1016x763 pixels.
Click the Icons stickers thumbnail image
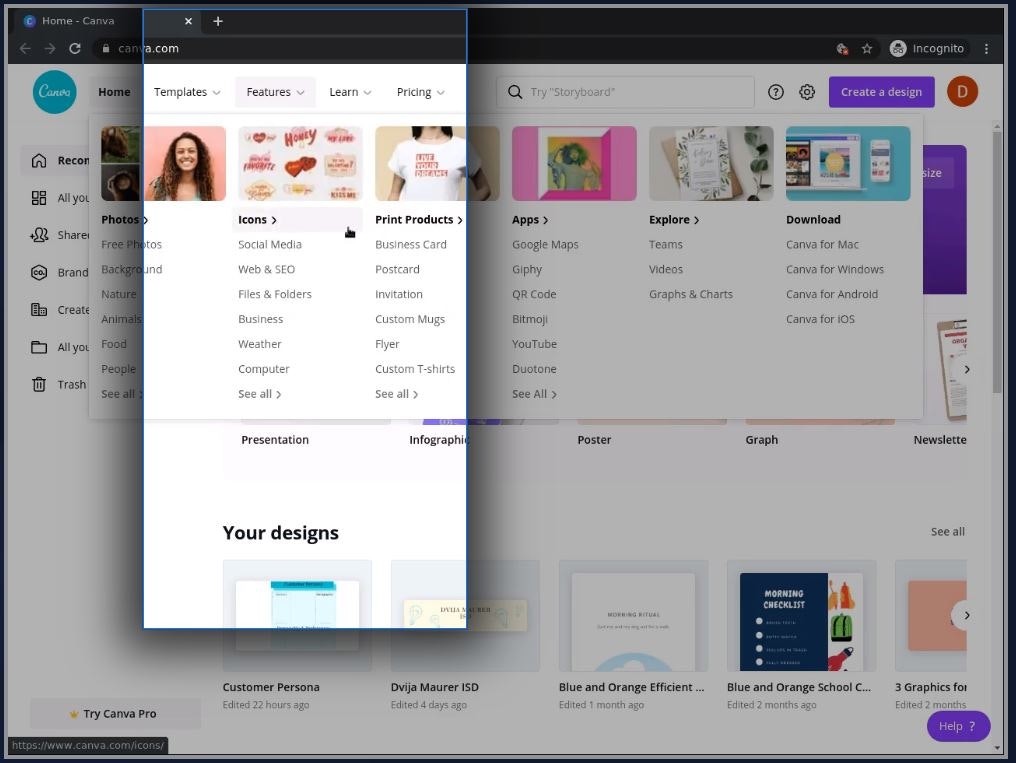[300, 163]
